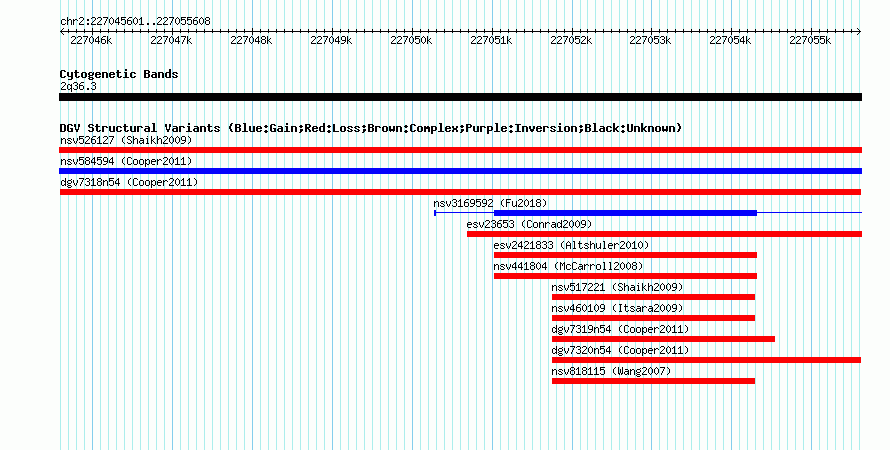Open the nsv3169592 (Fu2018) variant label
Screen dimensions: 890x450
tap(490, 203)
